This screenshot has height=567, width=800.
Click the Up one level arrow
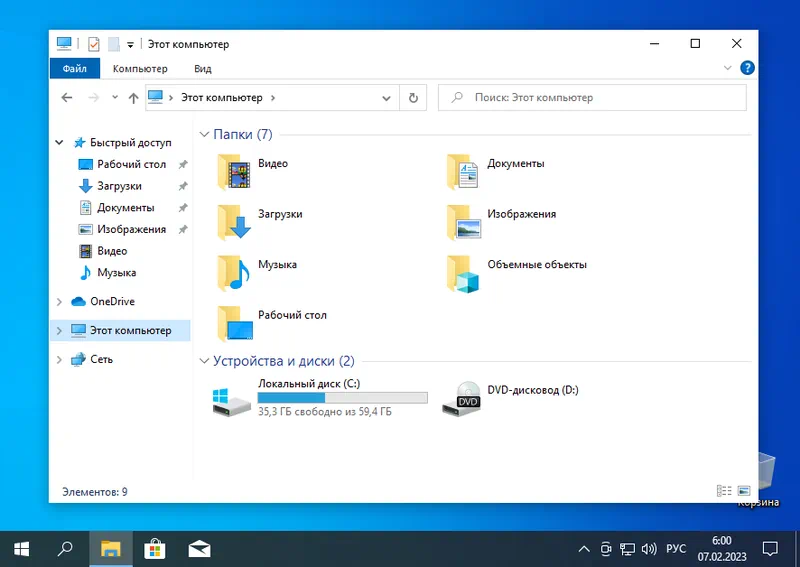click(133, 98)
